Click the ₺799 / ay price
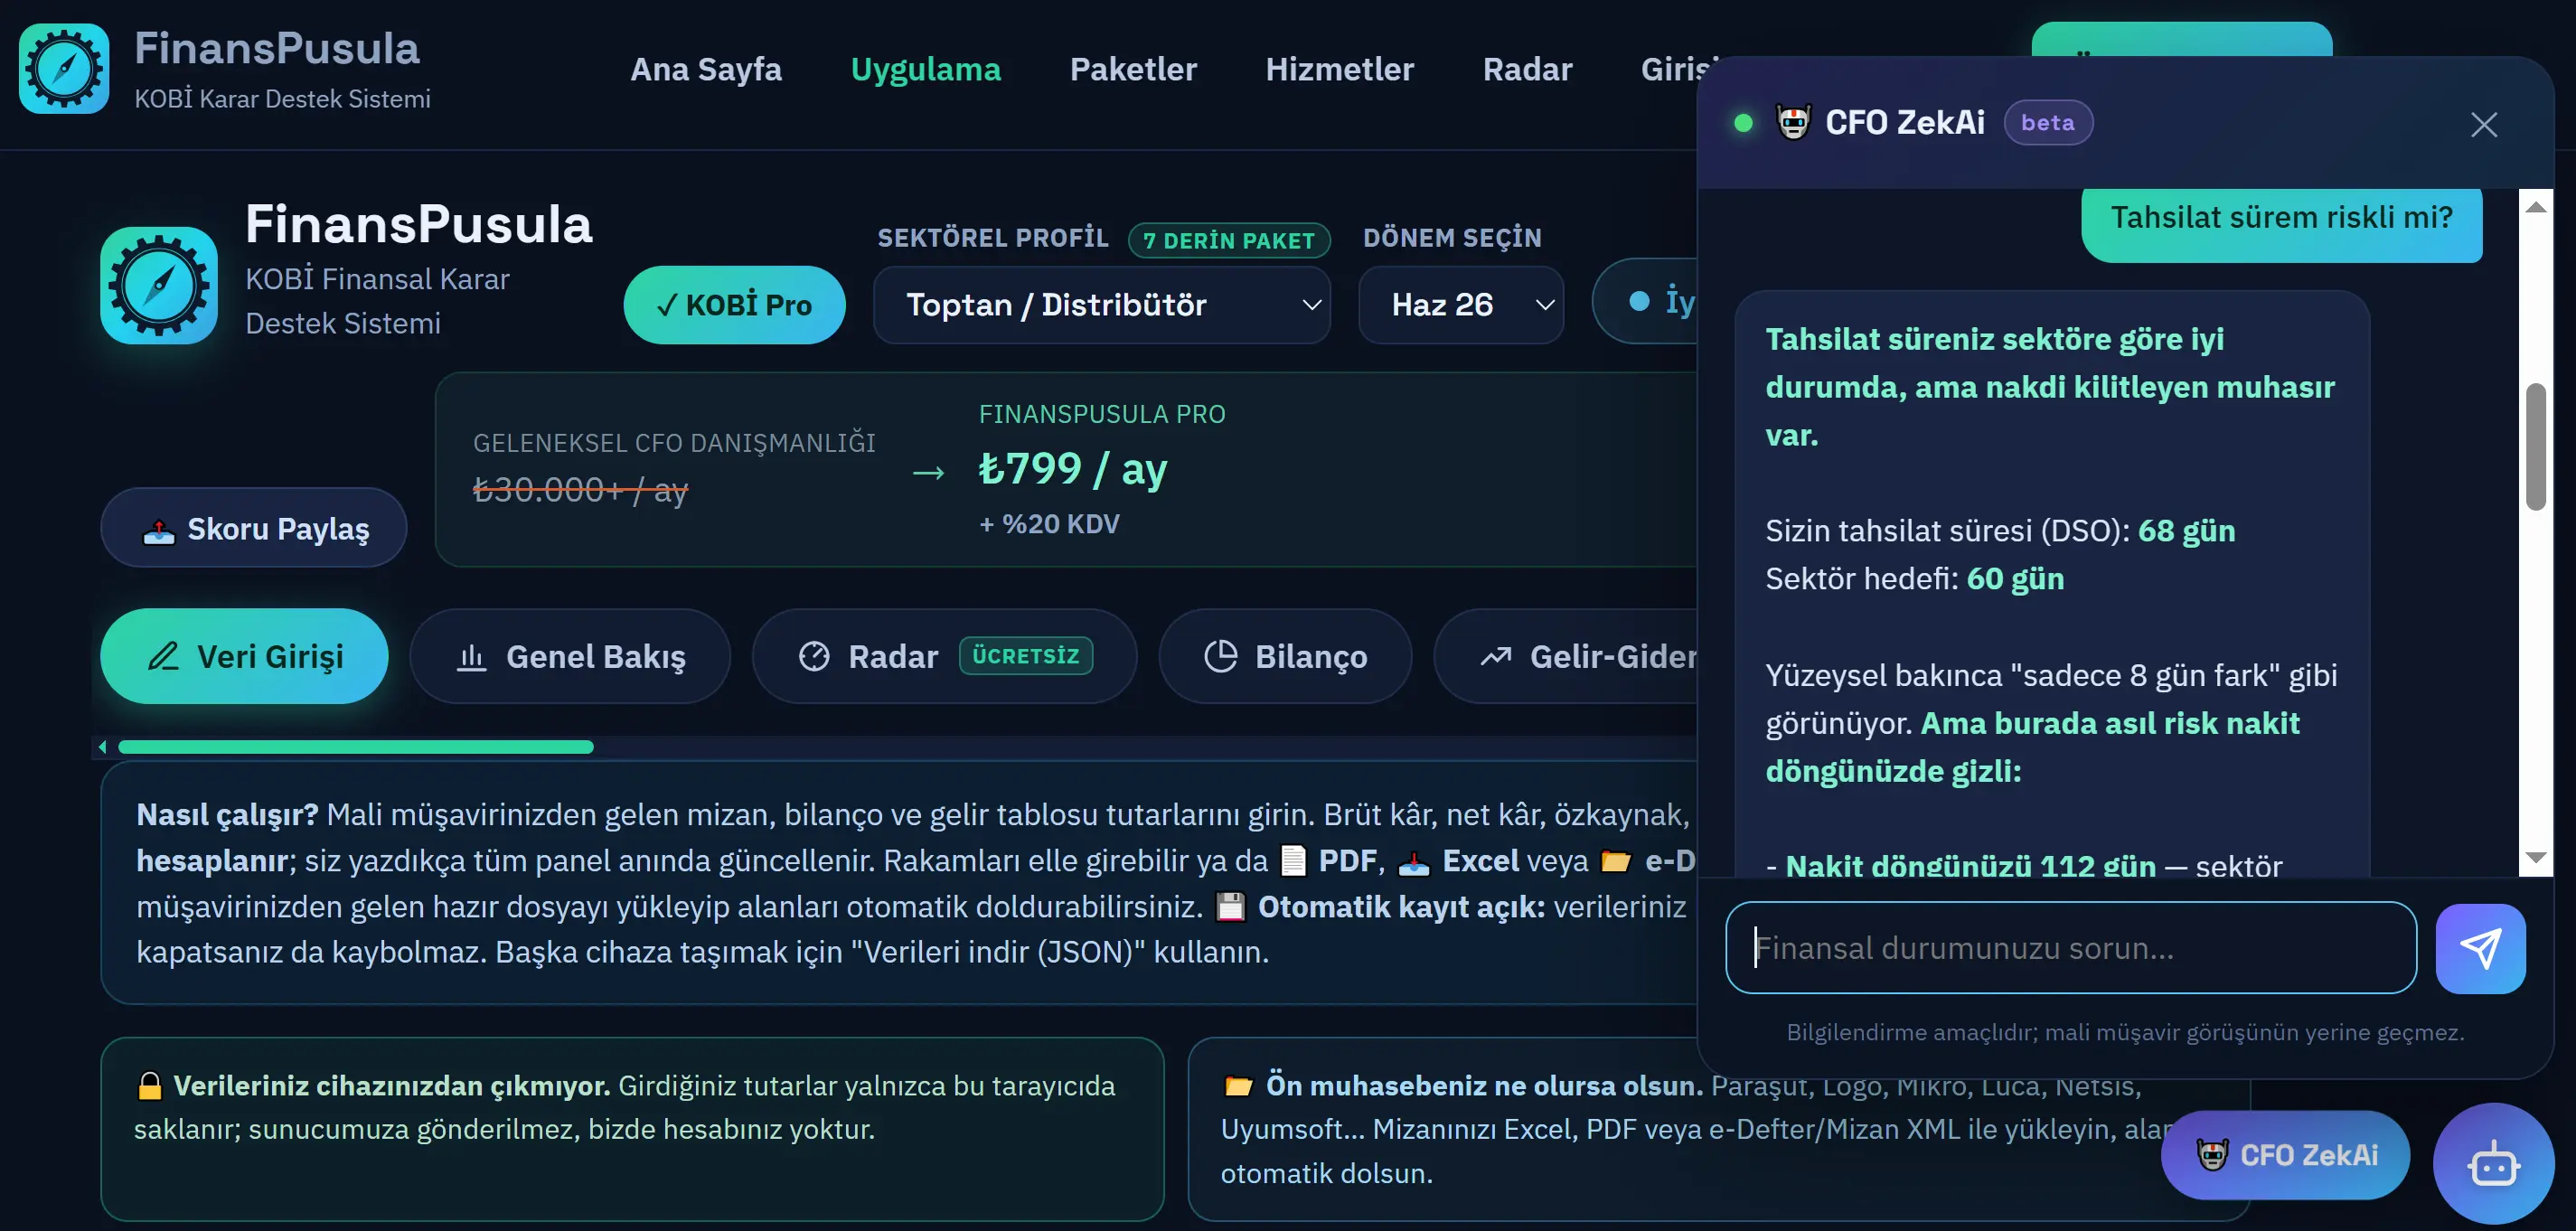This screenshot has height=1231, width=2576. [x=1073, y=469]
